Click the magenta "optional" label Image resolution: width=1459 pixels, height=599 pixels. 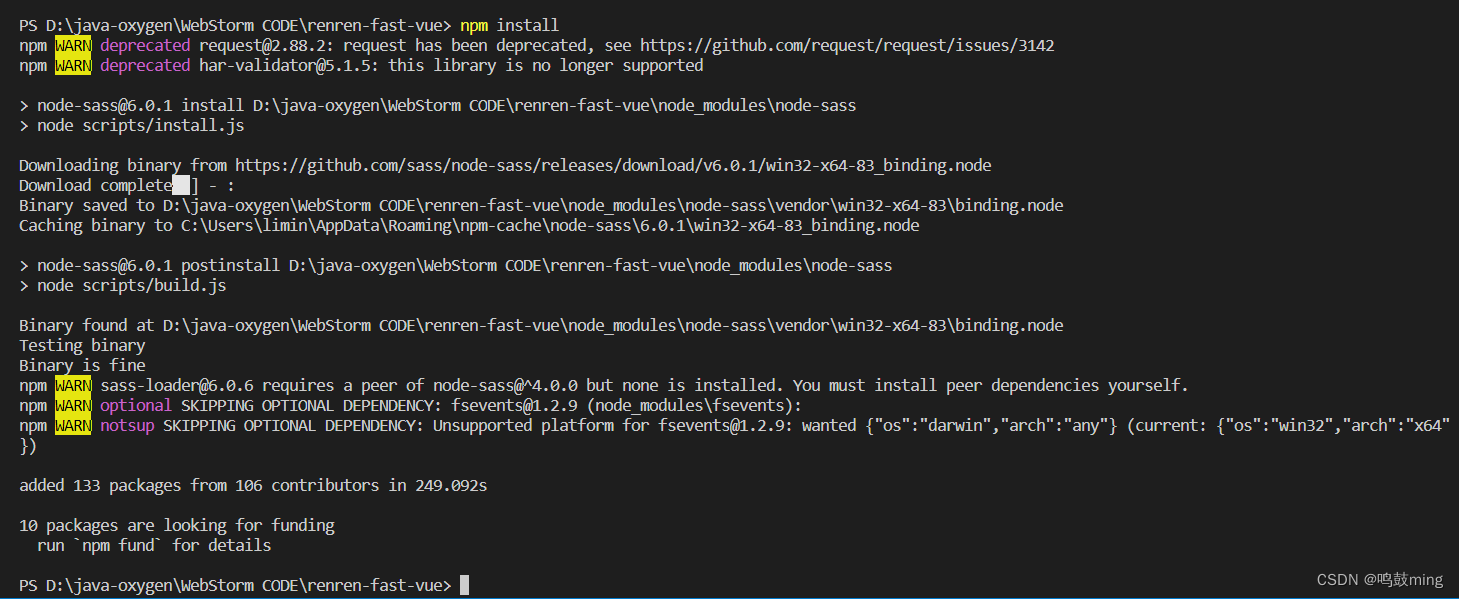(x=136, y=405)
